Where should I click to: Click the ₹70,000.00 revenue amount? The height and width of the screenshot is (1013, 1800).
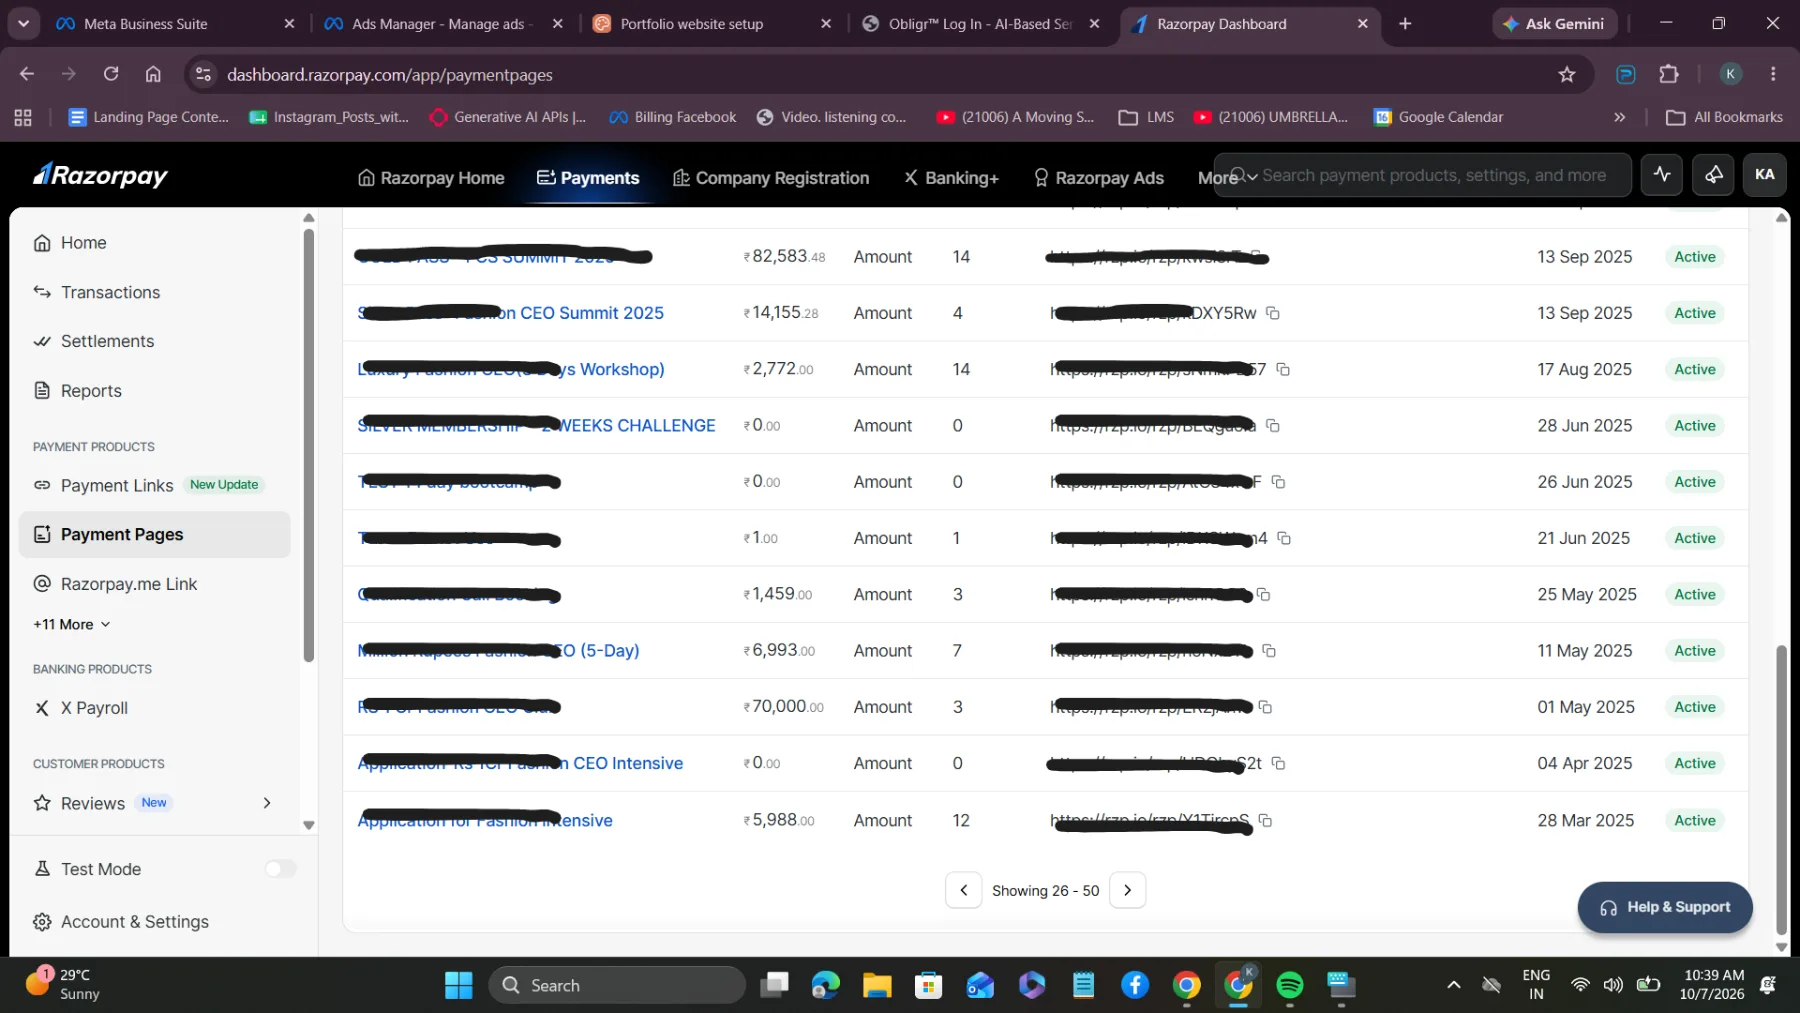tap(783, 707)
